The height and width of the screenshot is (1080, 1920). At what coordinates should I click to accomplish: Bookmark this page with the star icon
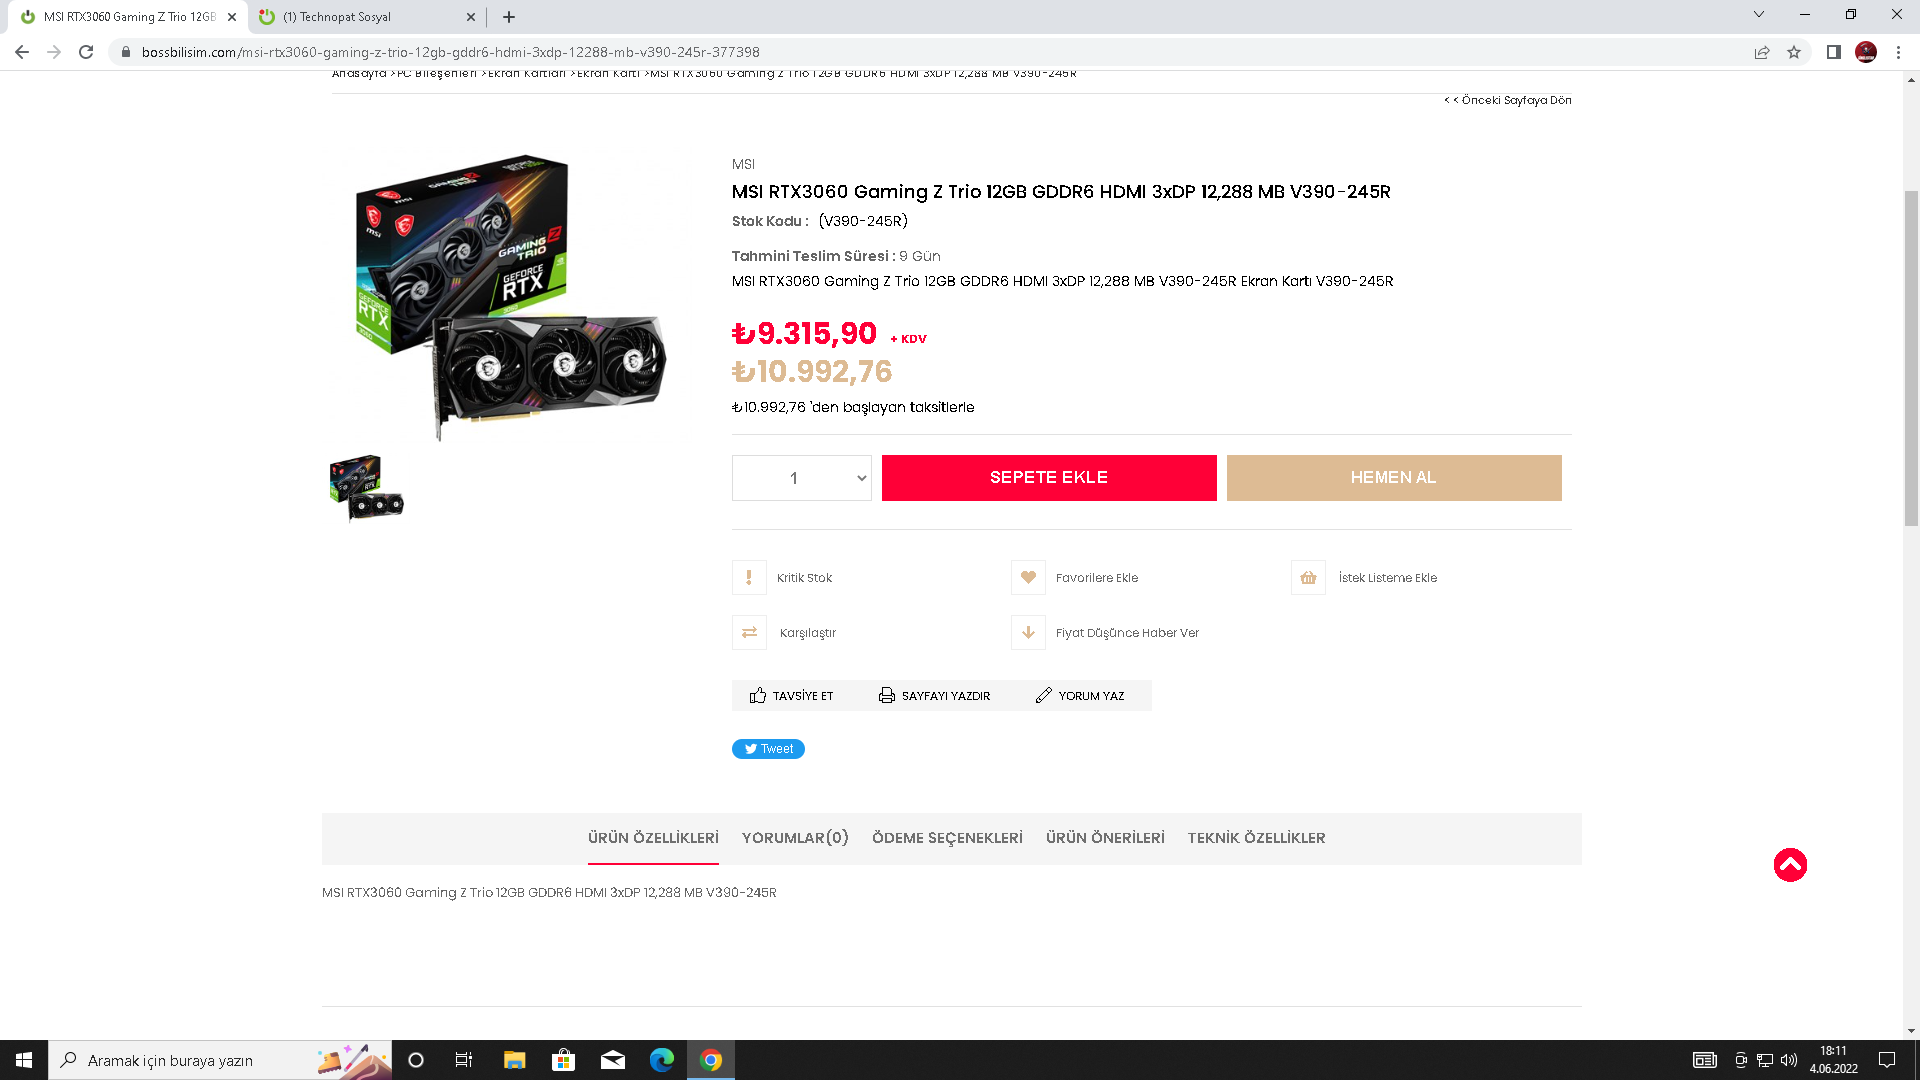(1794, 52)
